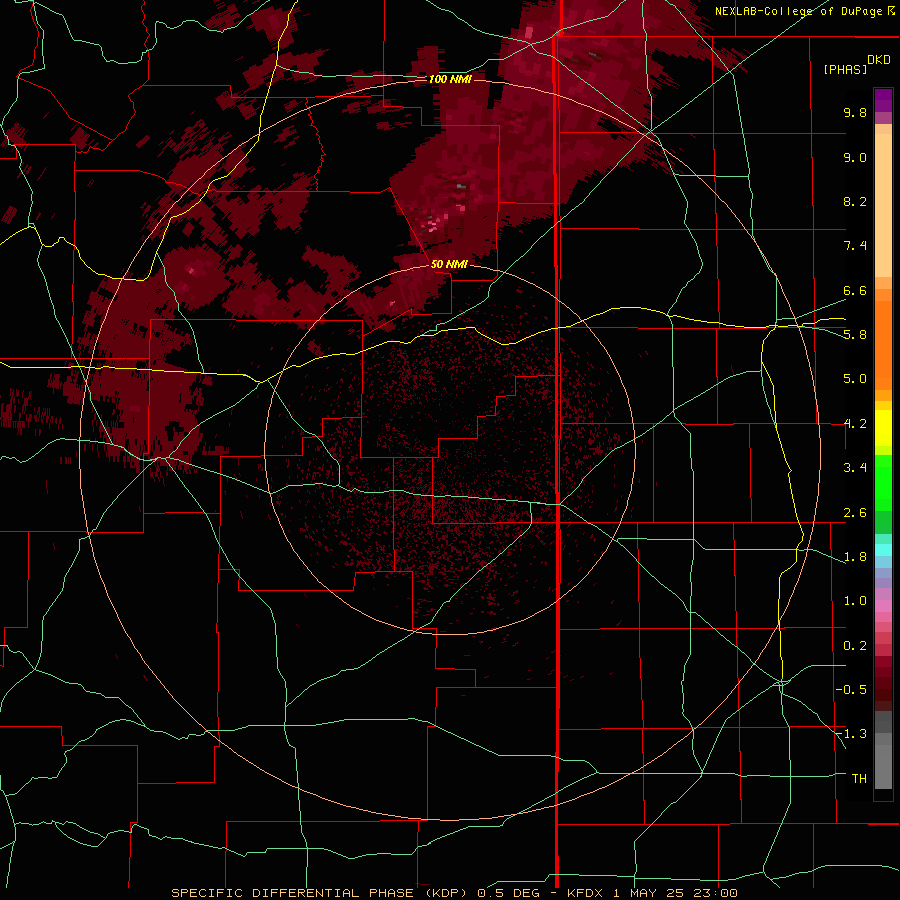The width and height of the screenshot is (900, 900).
Task: Click the orange color bar segment
Action: pos(883,344)
